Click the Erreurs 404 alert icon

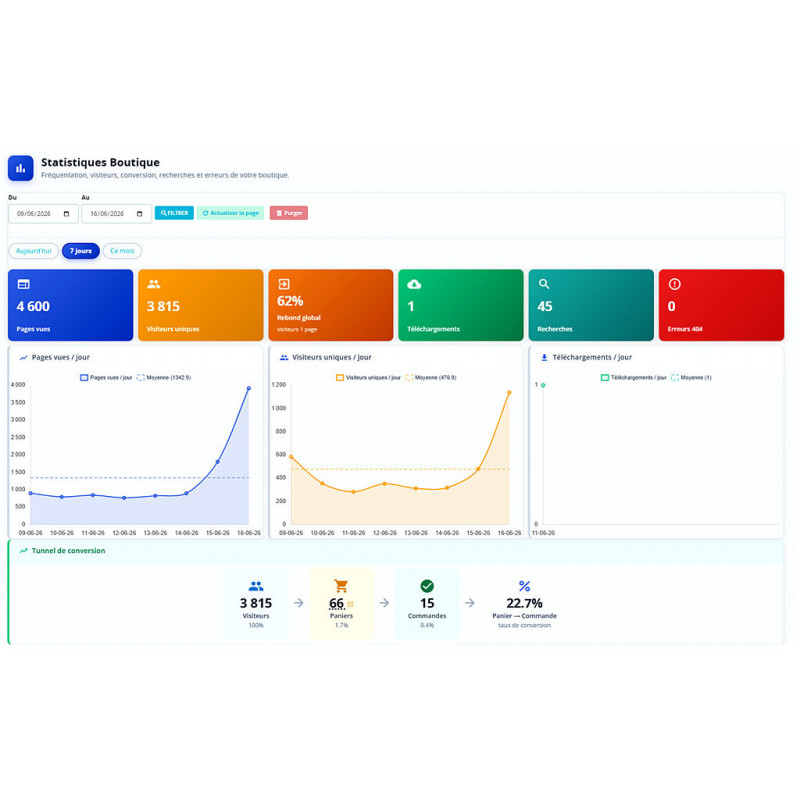pyautogui.click(x=674, y=284)
